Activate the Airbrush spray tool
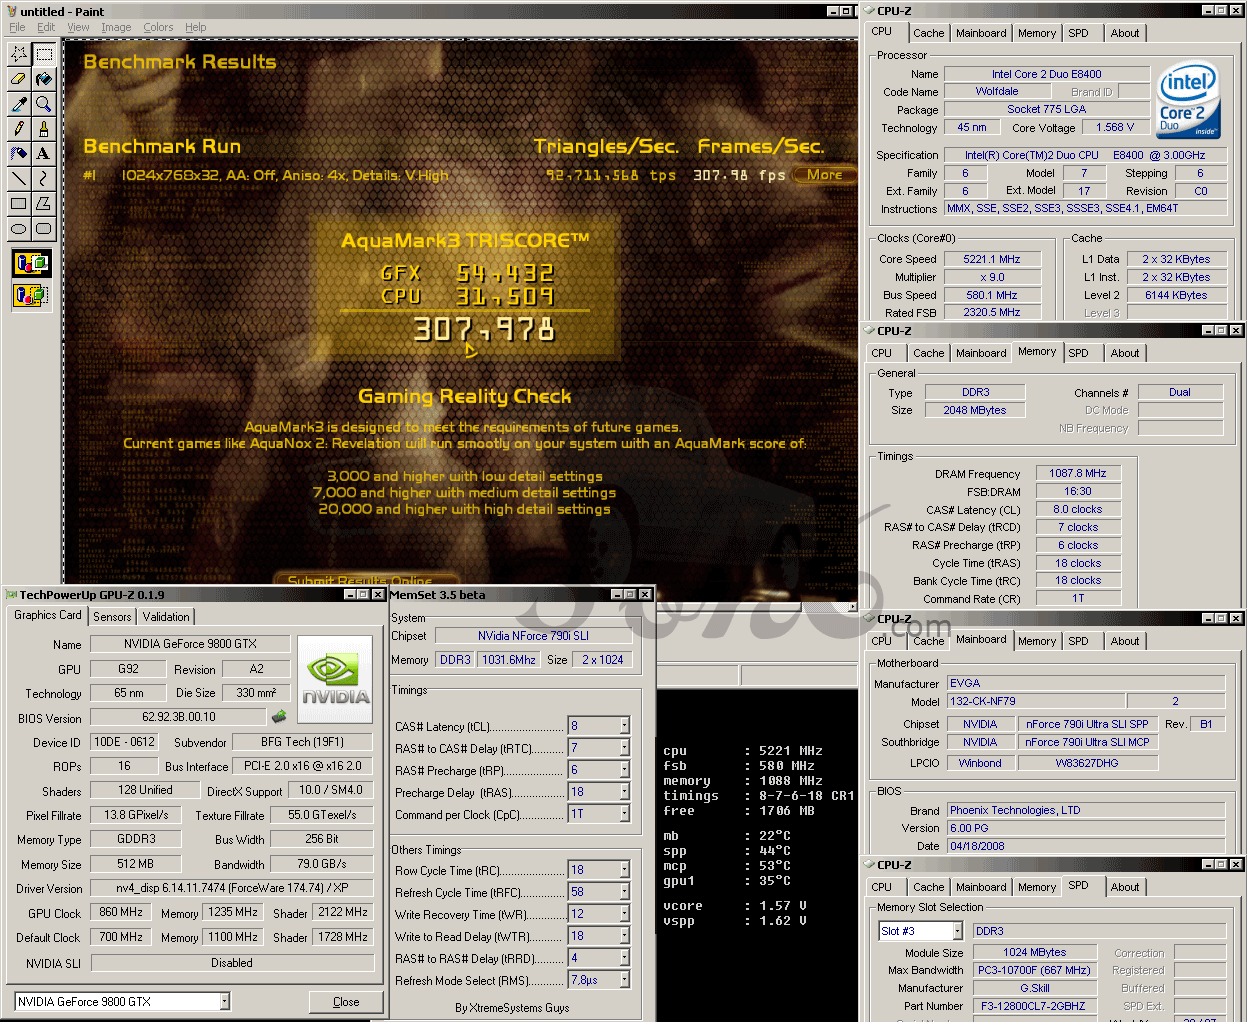The image size is (1247, 1022). point(19,154)
